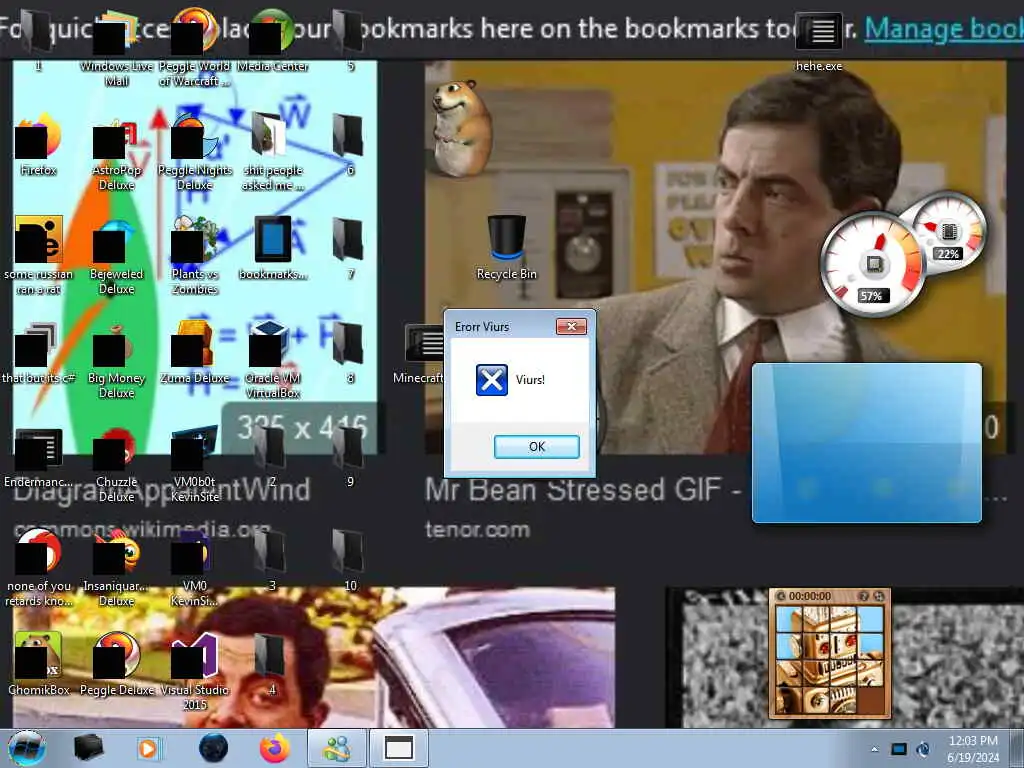Select the folder named 3
The image size is (1024, 768).
tap(272, 560)
